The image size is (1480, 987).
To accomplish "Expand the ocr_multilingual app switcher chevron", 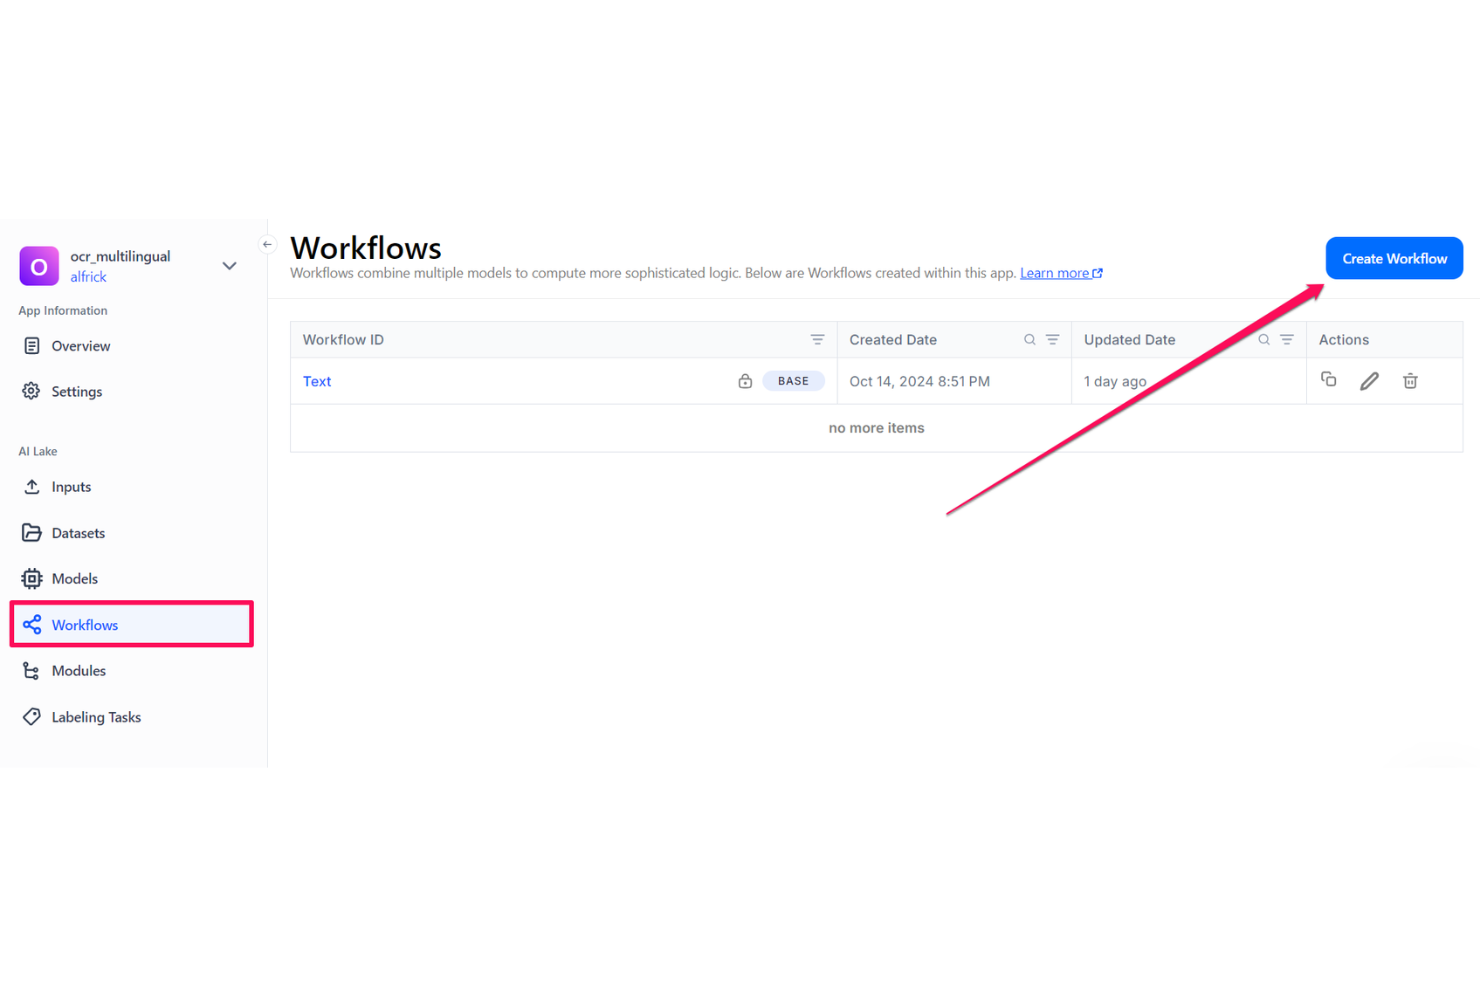I will pos(229,266).
